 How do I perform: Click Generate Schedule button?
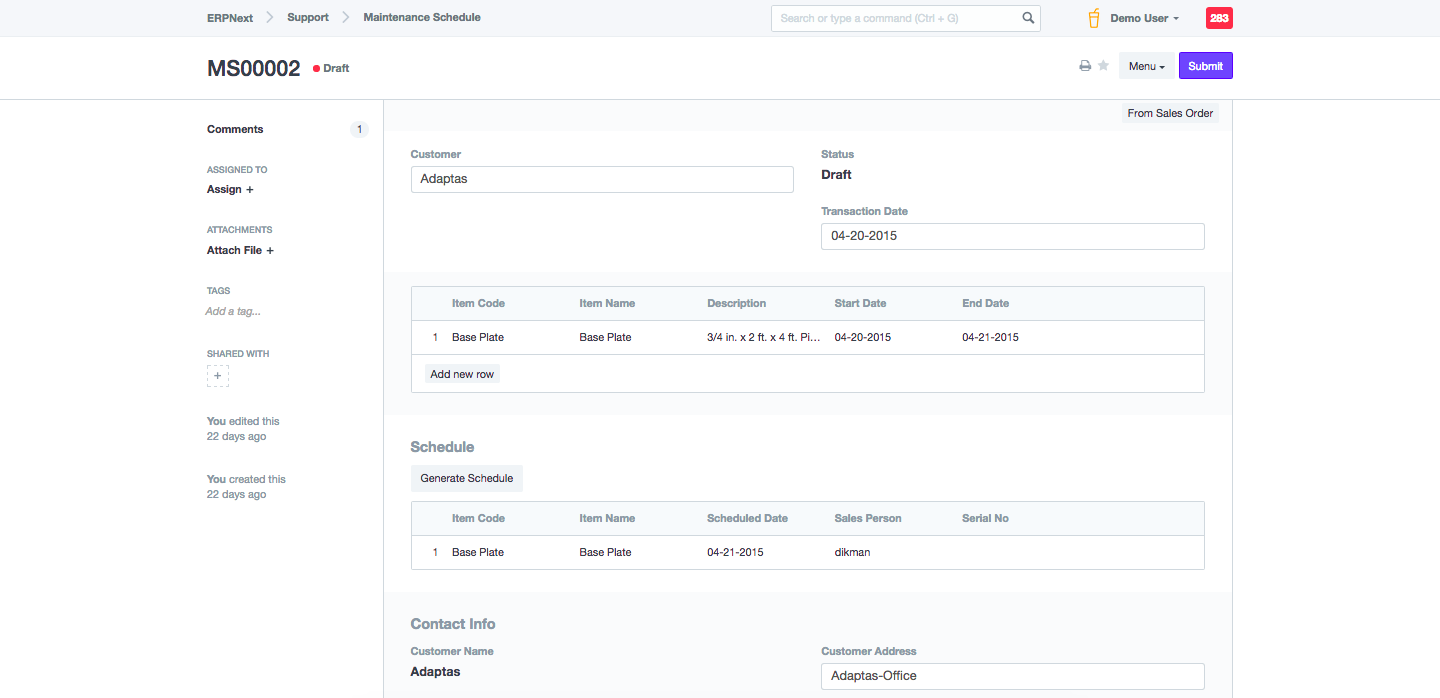click(x=466, y=479)
